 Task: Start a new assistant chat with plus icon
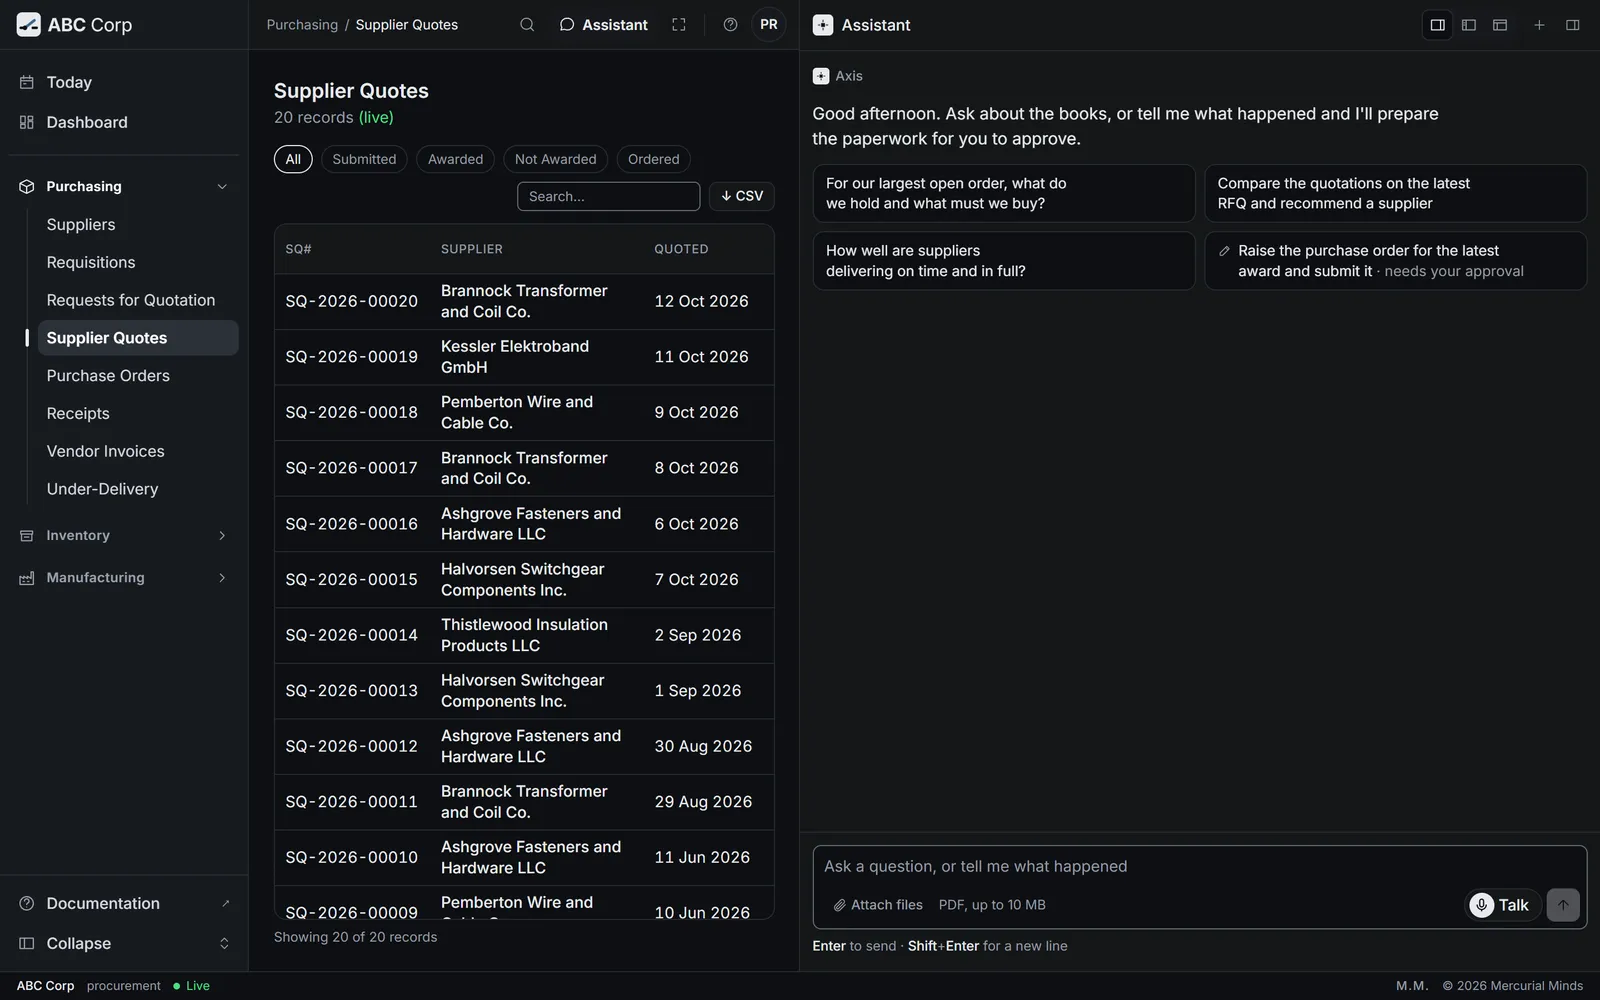click(1539, 25)
